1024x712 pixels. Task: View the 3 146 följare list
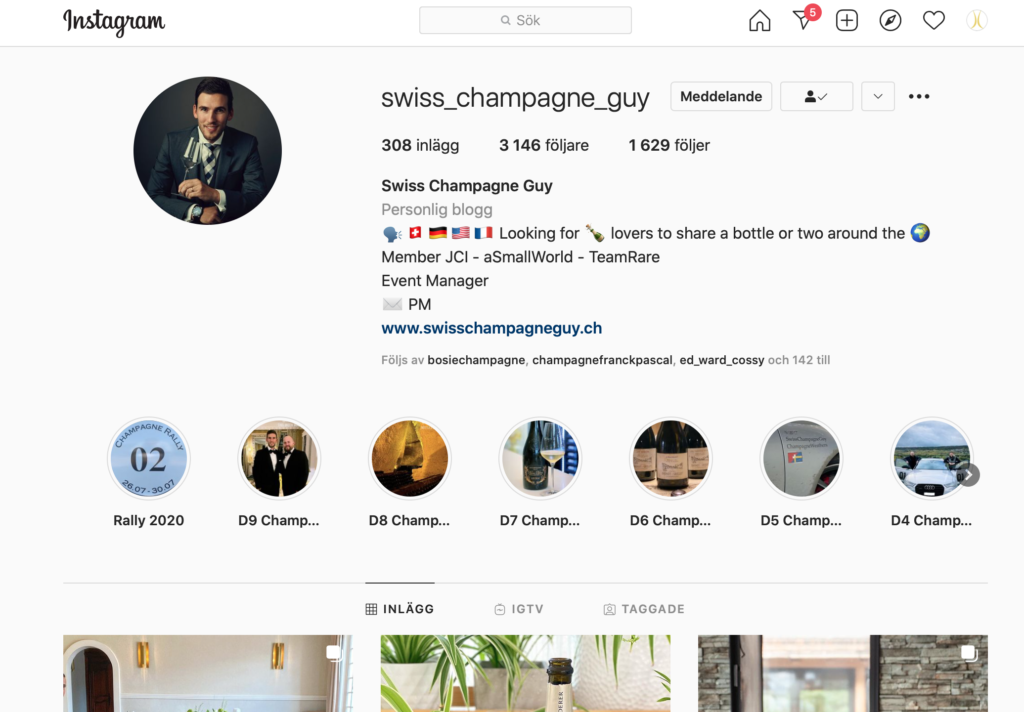pyautogui.click(x=544, y=145)
